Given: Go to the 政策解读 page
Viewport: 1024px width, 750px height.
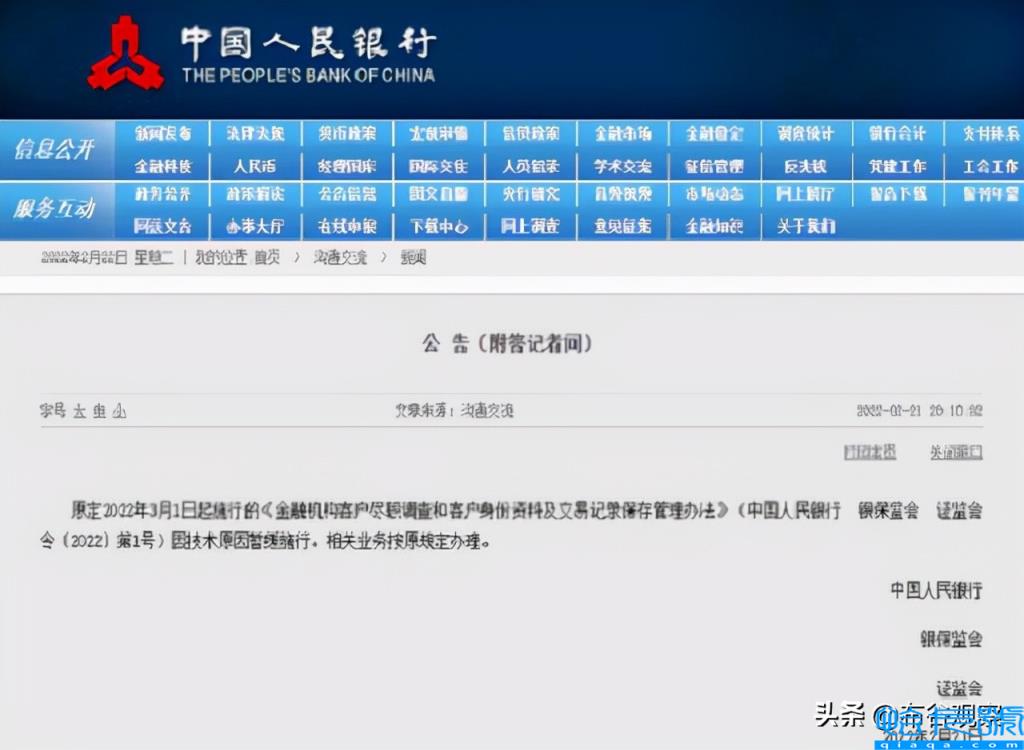Looking at the screenshot, I should point(255,194).
